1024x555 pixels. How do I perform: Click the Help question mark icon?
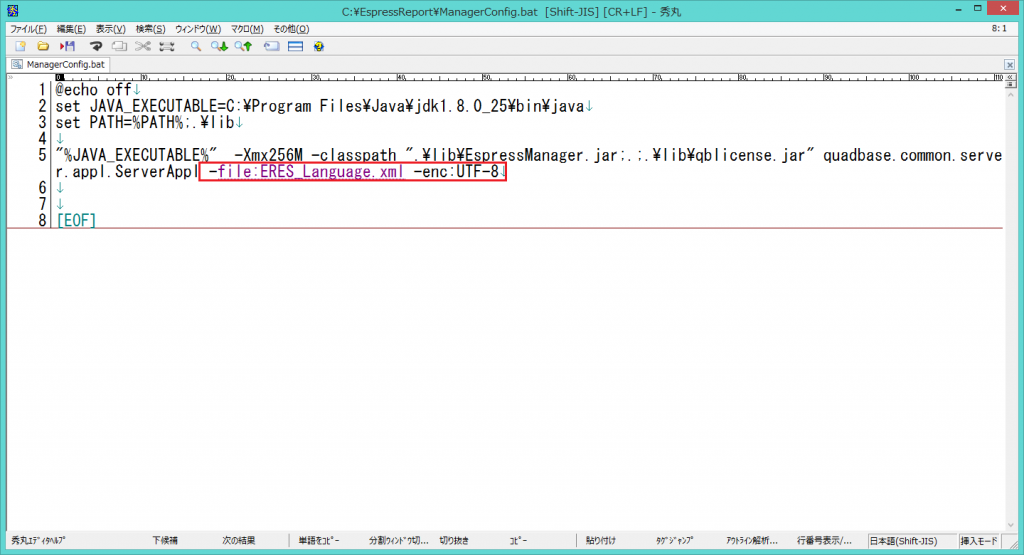click(x=319, y=46)
